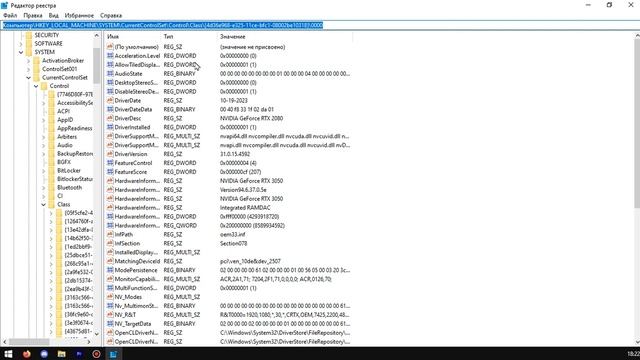Image resolution: width=640 pixels, height=360 pixels.
Task: Select the SECURITY folder icon
Action: click(29, 35)
